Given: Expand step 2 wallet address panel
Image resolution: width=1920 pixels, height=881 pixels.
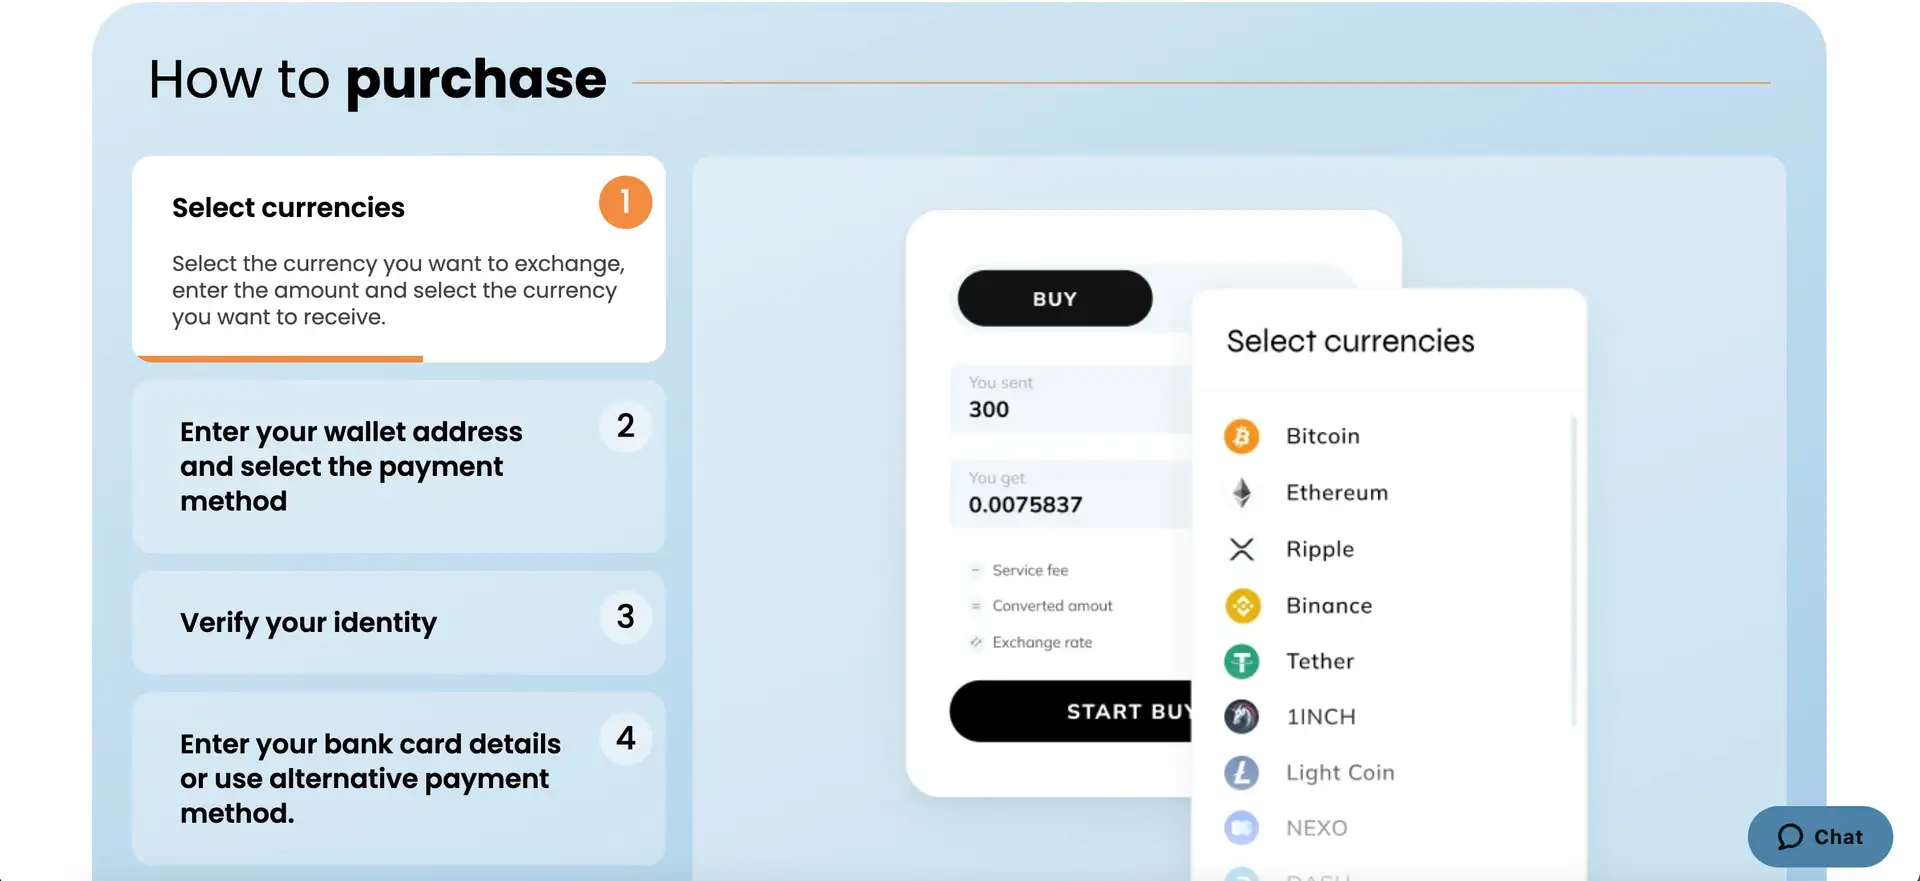Looking at the screenshot, I should [398, 466].
